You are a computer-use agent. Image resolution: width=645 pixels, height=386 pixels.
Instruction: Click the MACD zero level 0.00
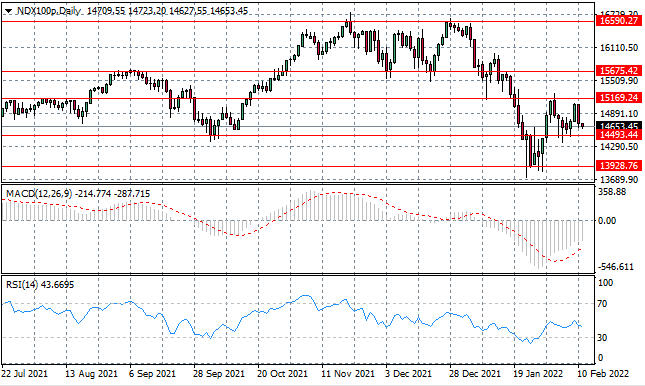tap(607, 221)
